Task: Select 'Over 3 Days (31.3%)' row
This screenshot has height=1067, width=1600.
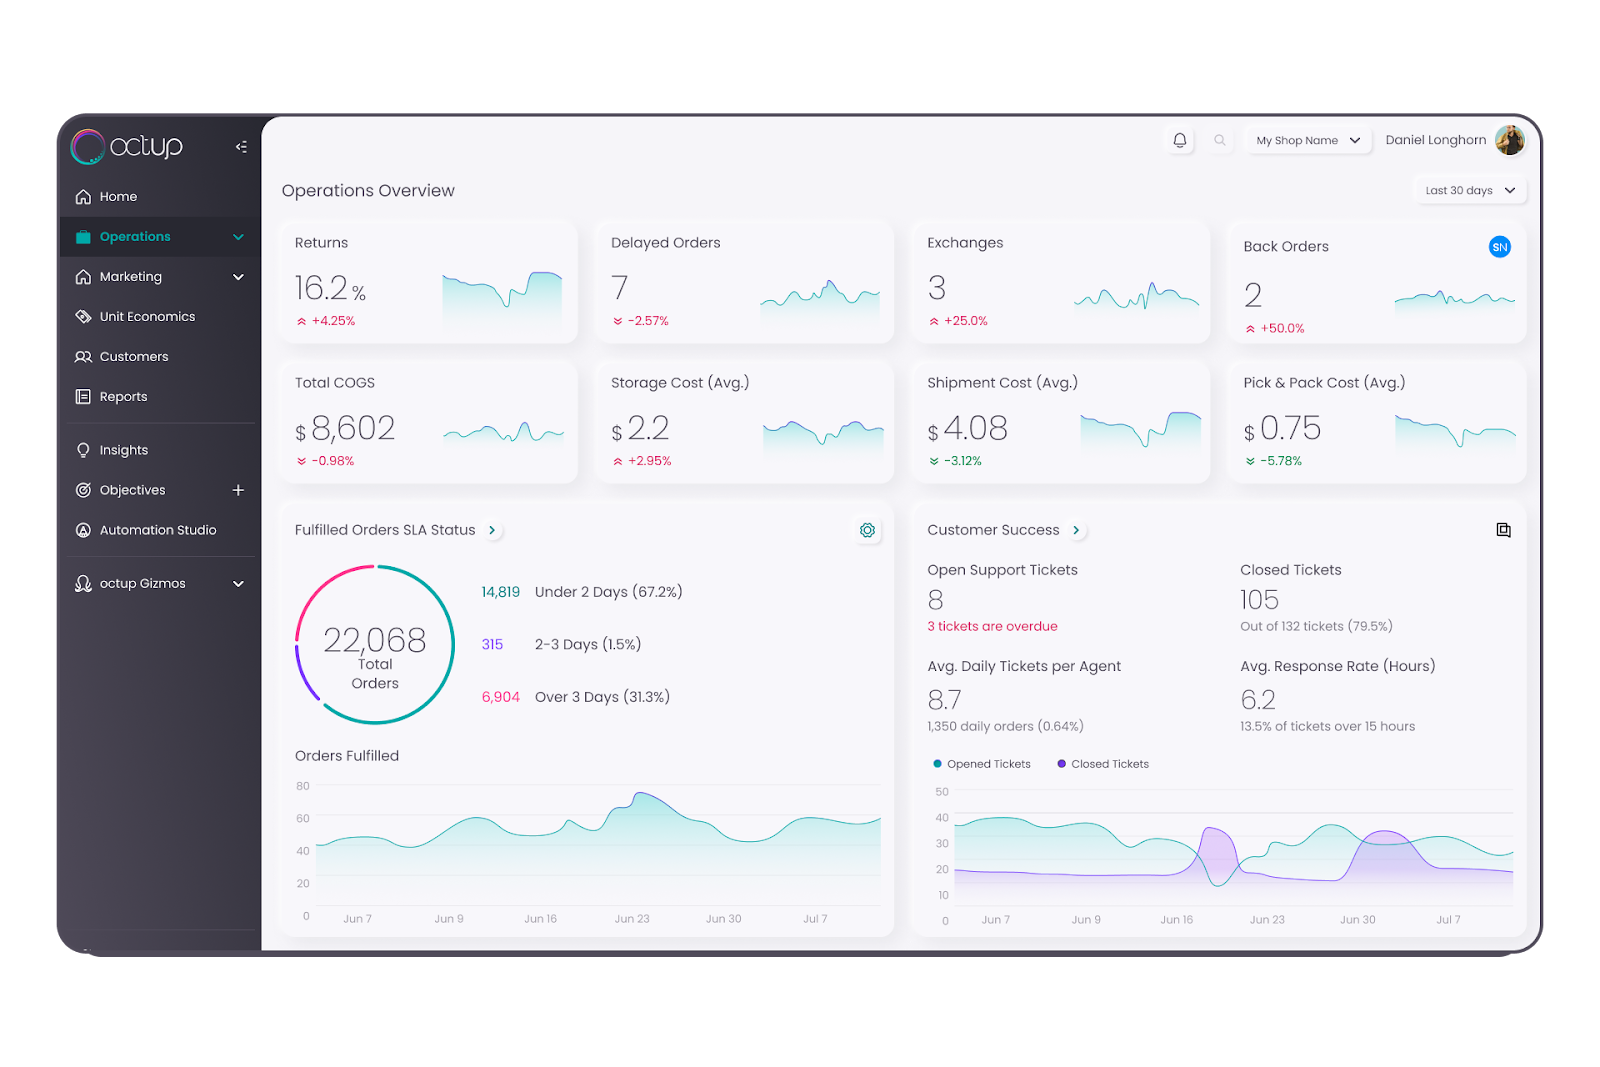Action: [576, 697]
